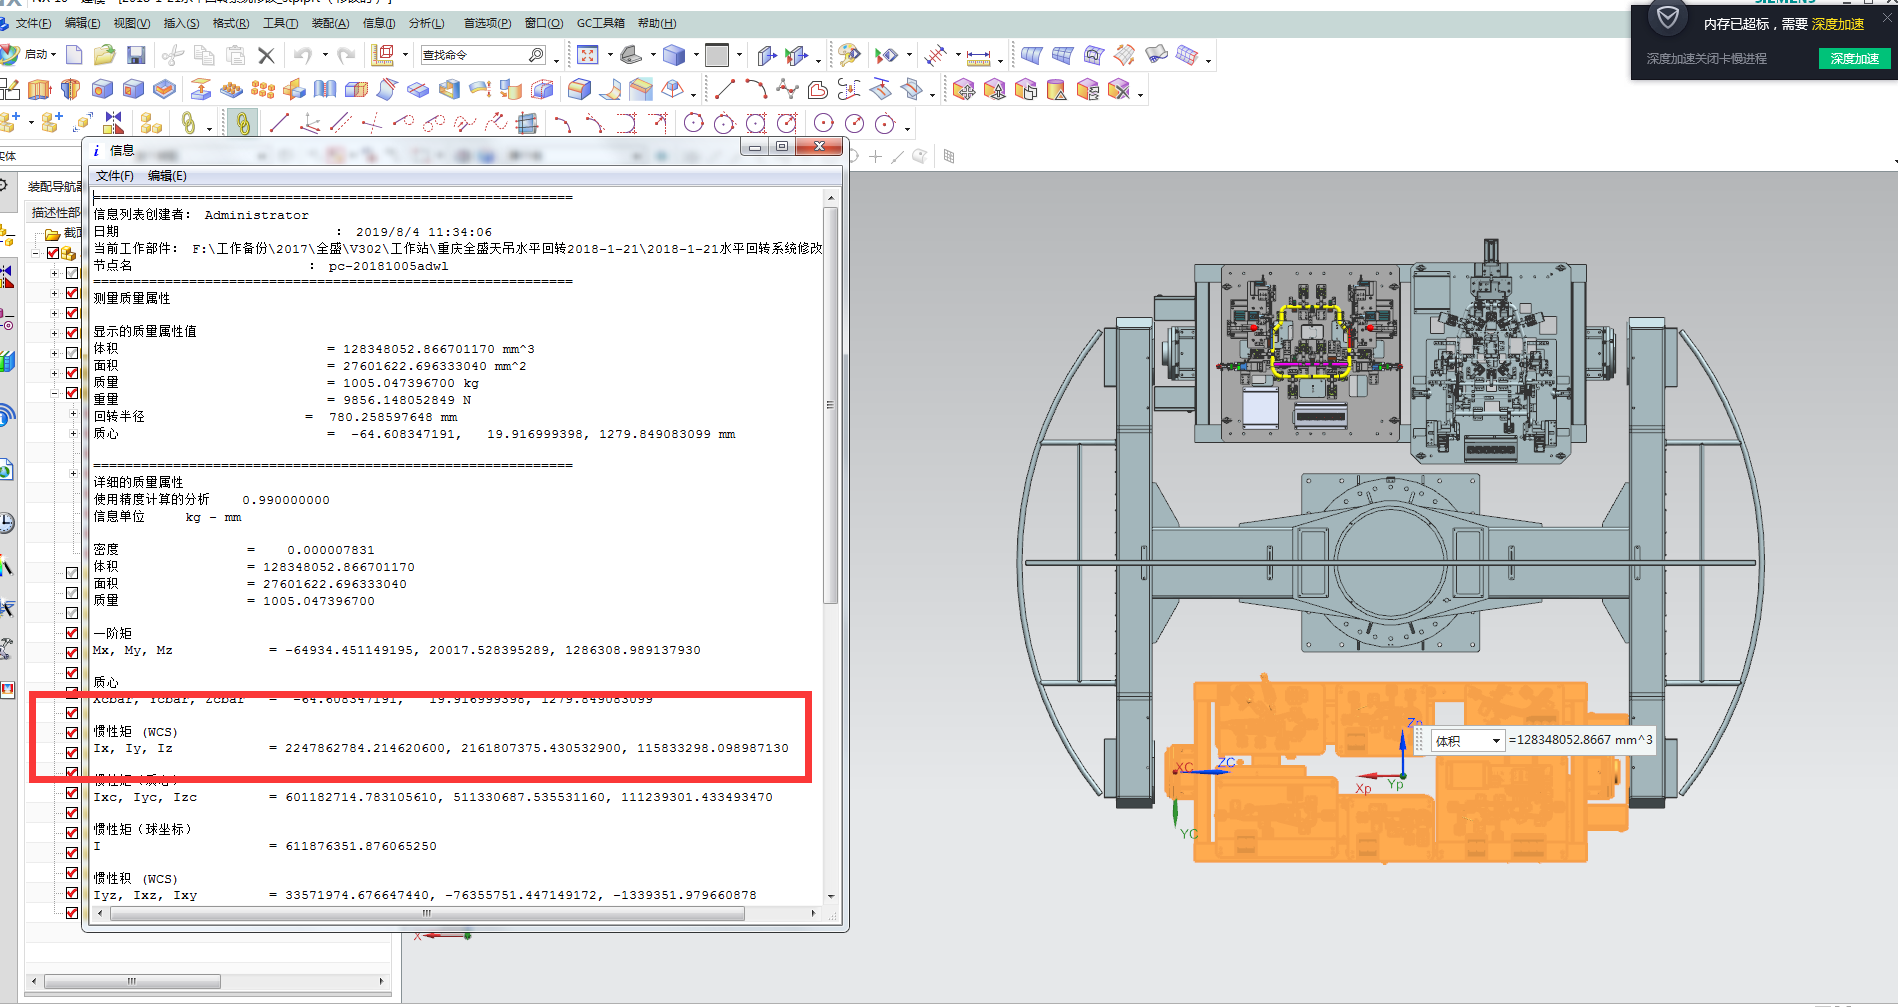This screenshot has width=1898, height=1007.
Task: Click the Move face synchronous modeling icon
Action: (x=963, y=90)
